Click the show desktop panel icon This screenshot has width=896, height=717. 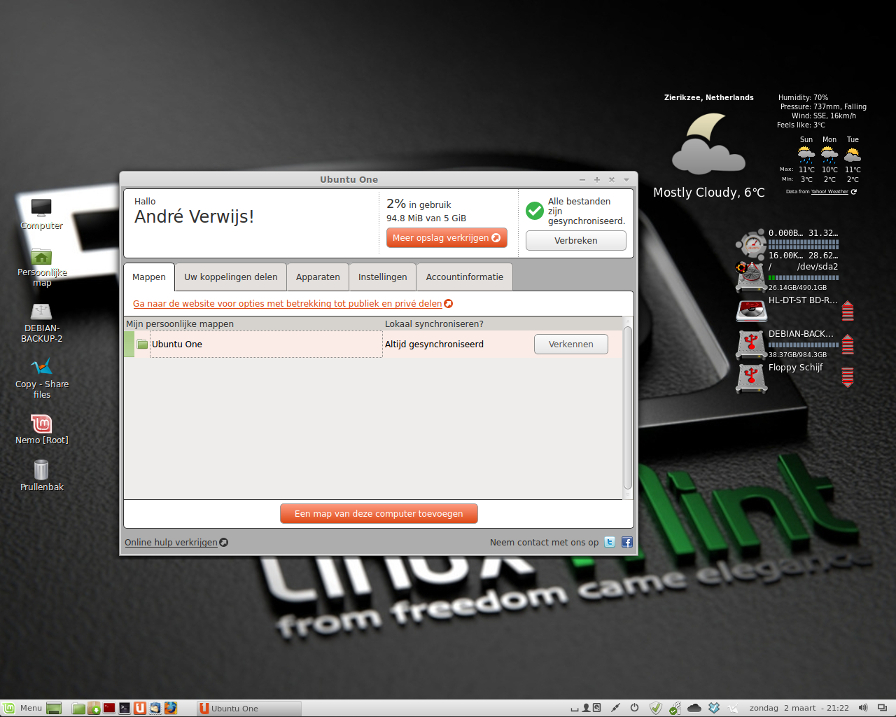(54, 708)
